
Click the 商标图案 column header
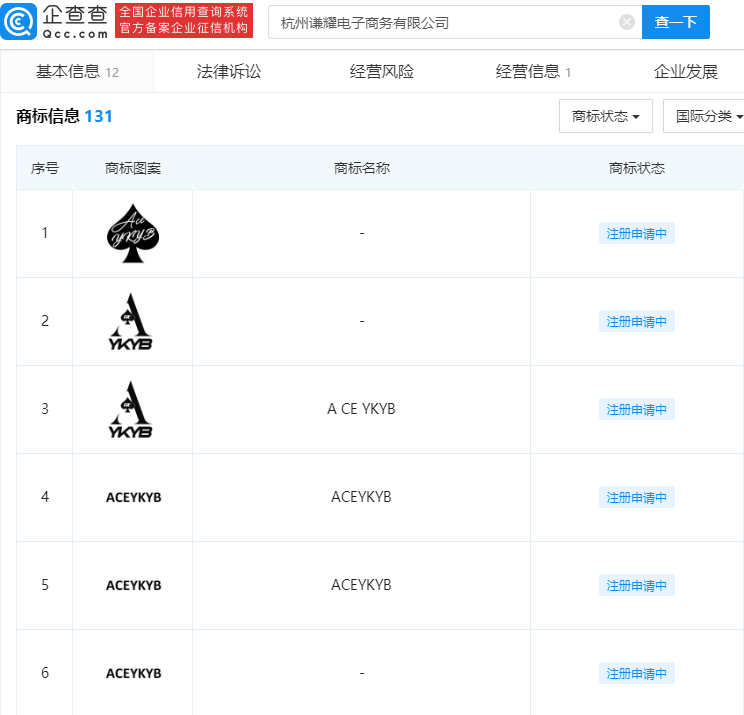[133, 168]
